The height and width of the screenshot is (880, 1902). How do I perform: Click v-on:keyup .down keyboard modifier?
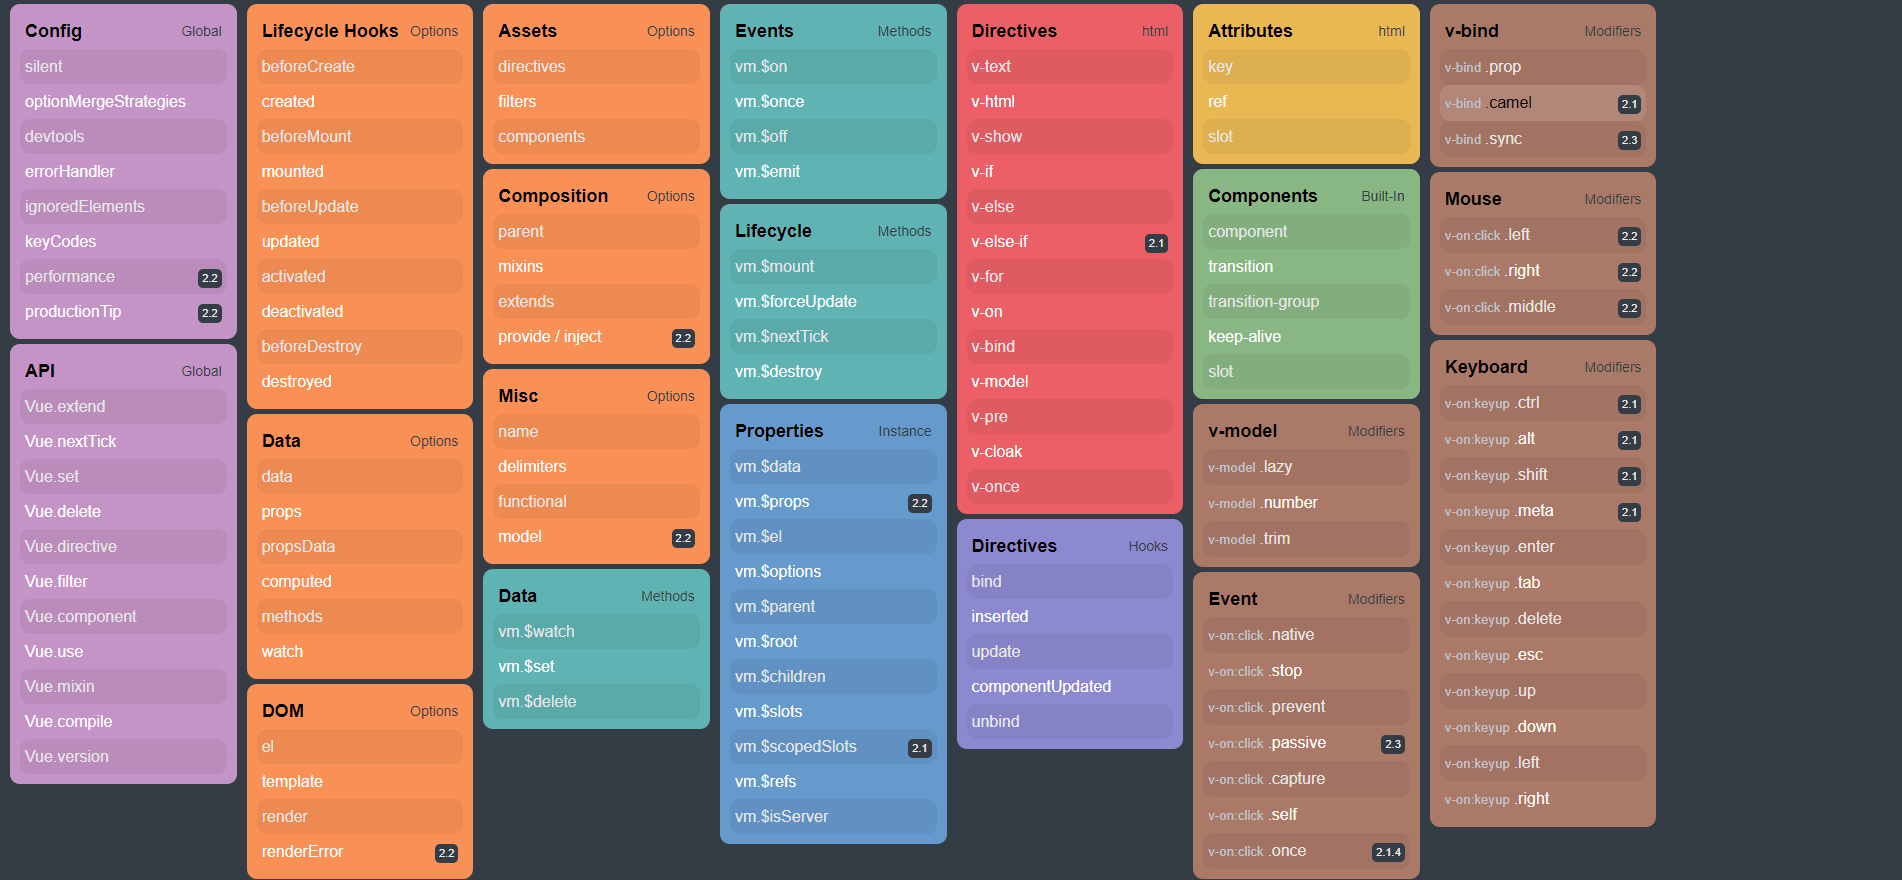(1543, 727)
